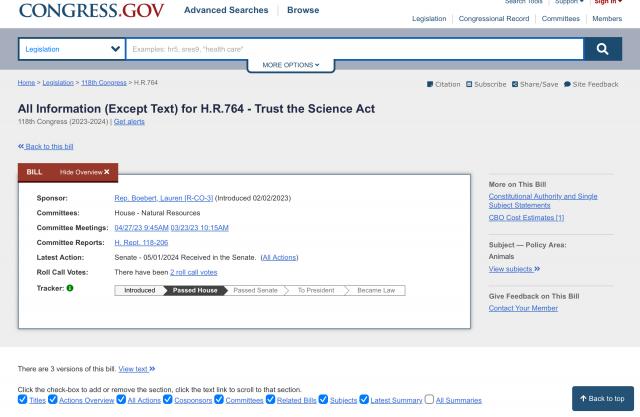Open the Legislation search scope dropdown

(71, 49)
